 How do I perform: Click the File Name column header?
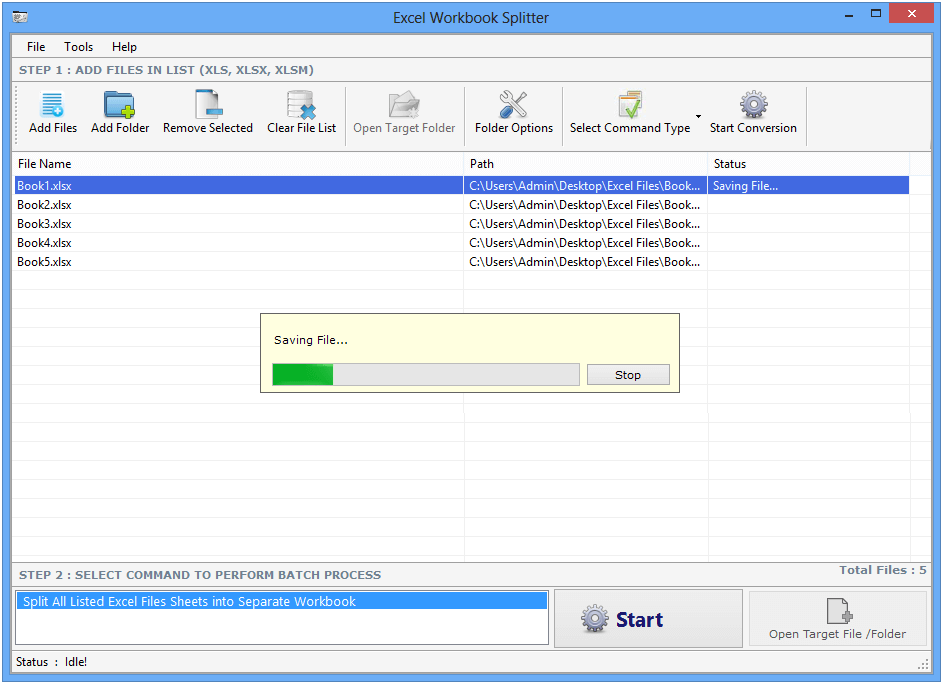click(238, 164)
